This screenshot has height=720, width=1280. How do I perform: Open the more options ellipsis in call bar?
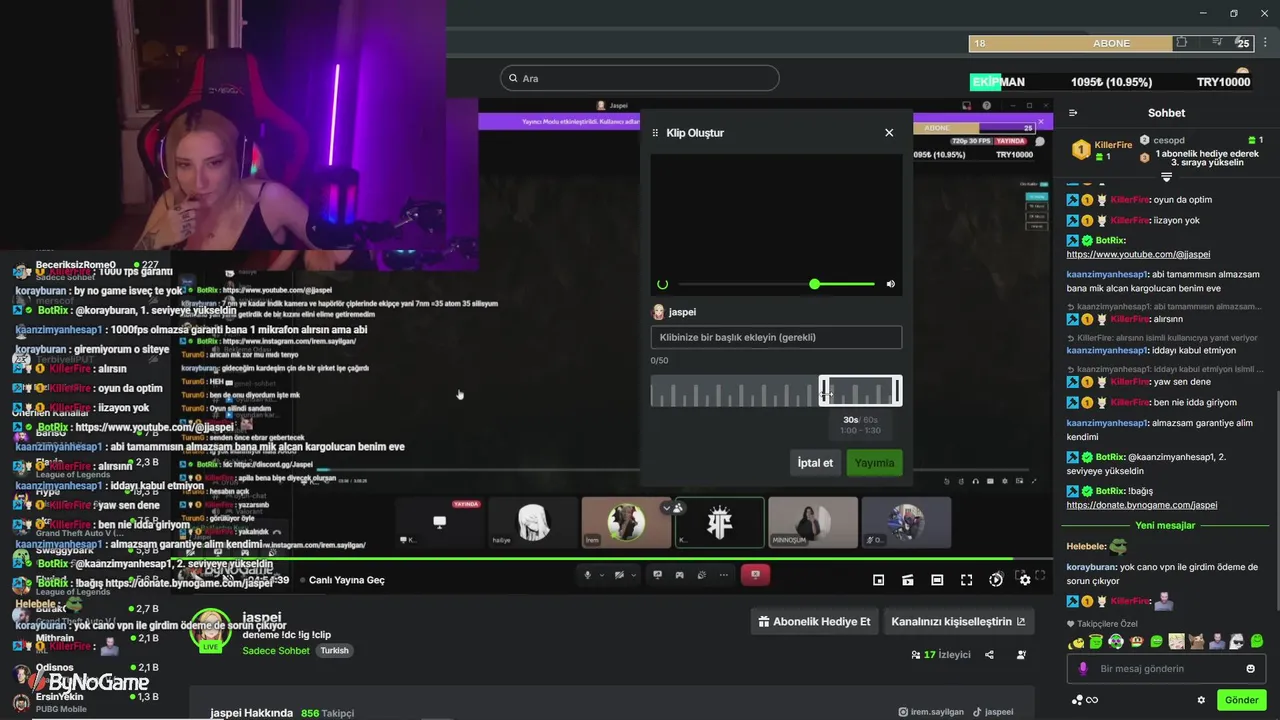tap(723, 575)
